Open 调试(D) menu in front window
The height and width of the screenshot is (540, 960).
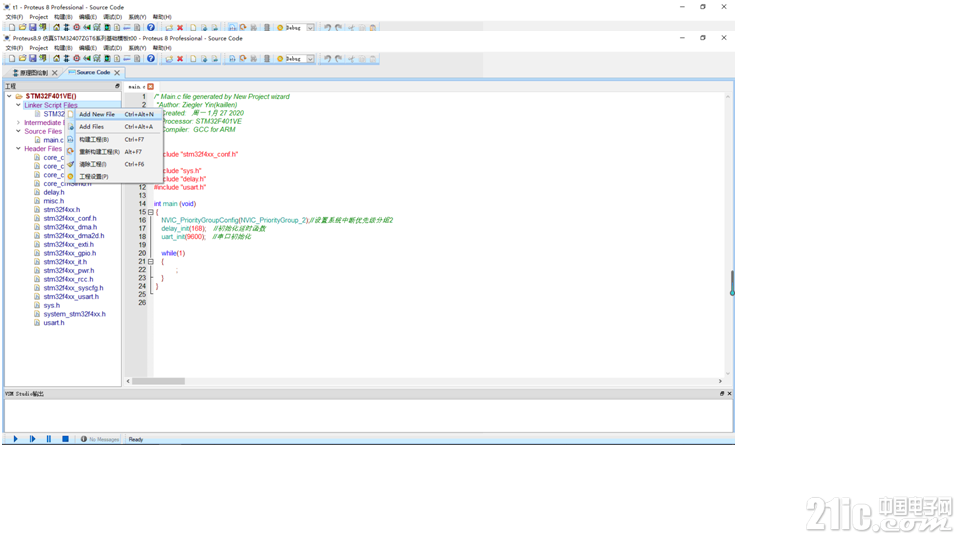[113, 48]
